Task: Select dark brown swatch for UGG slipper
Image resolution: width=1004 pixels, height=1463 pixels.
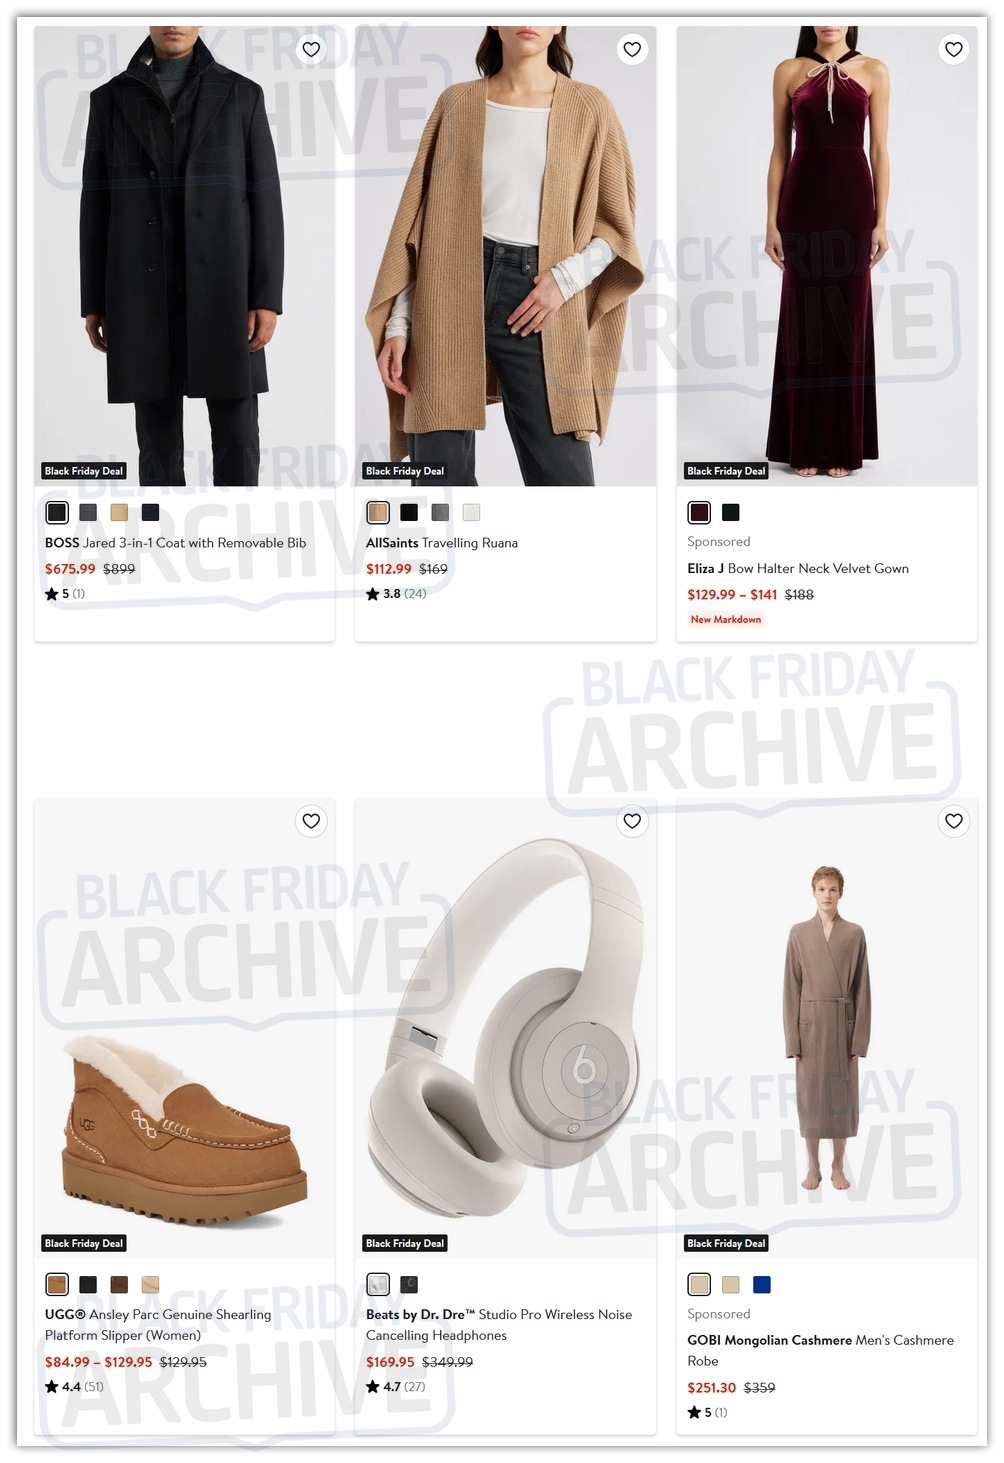Action: tap(119, 1284)
